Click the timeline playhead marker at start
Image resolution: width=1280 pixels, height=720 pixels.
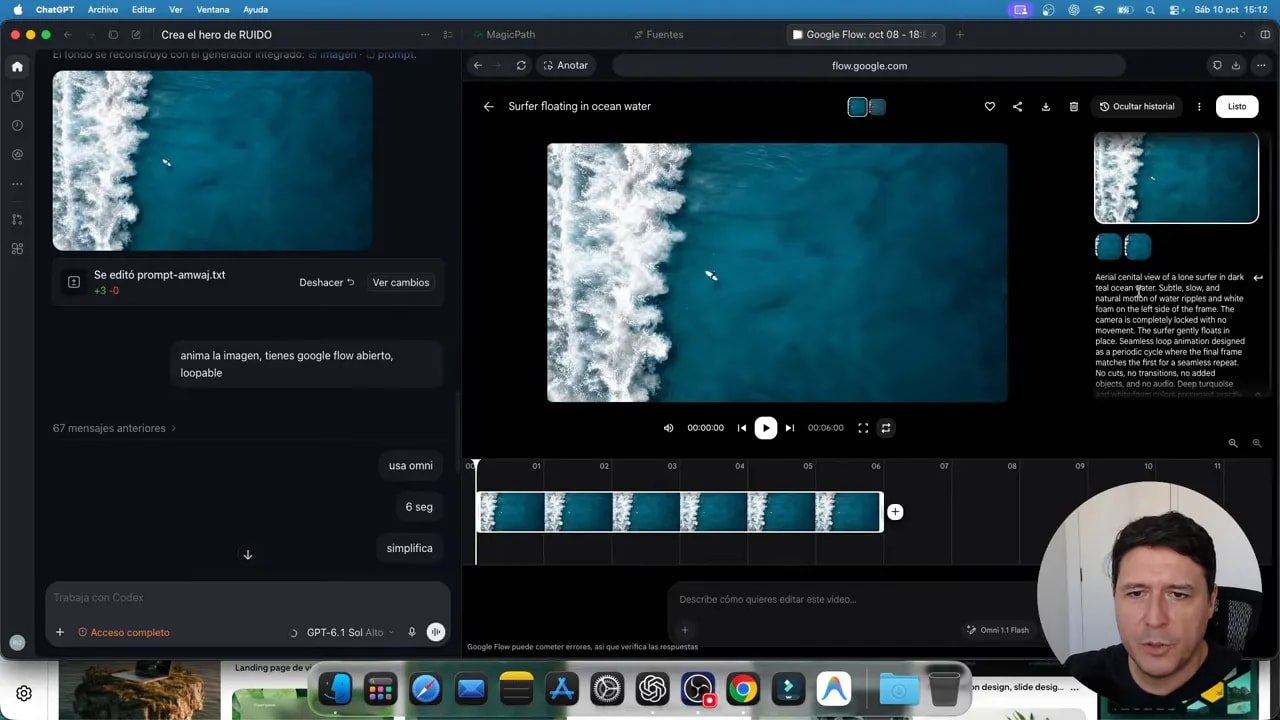pos(476,465)
